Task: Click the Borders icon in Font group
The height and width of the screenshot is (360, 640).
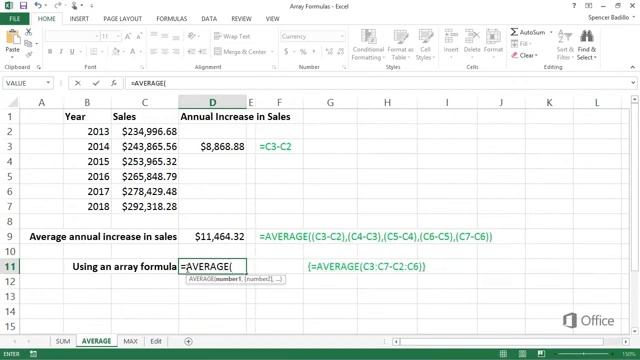Action: pyautogui.click(x=93, y=52)
